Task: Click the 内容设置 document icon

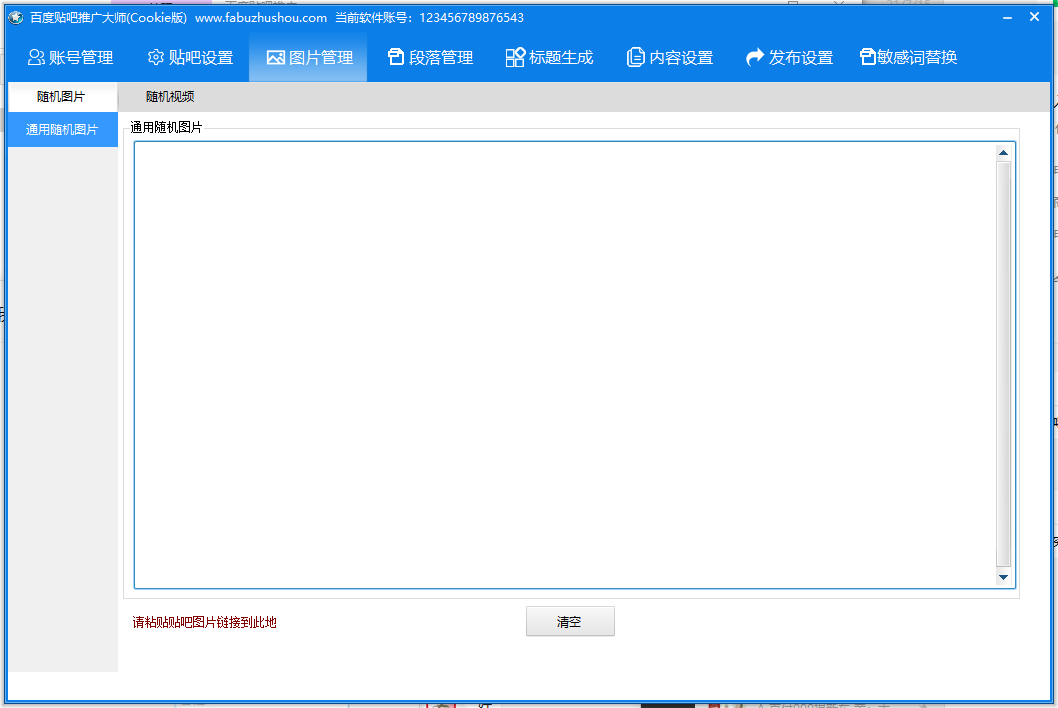Action: point(635,58)
